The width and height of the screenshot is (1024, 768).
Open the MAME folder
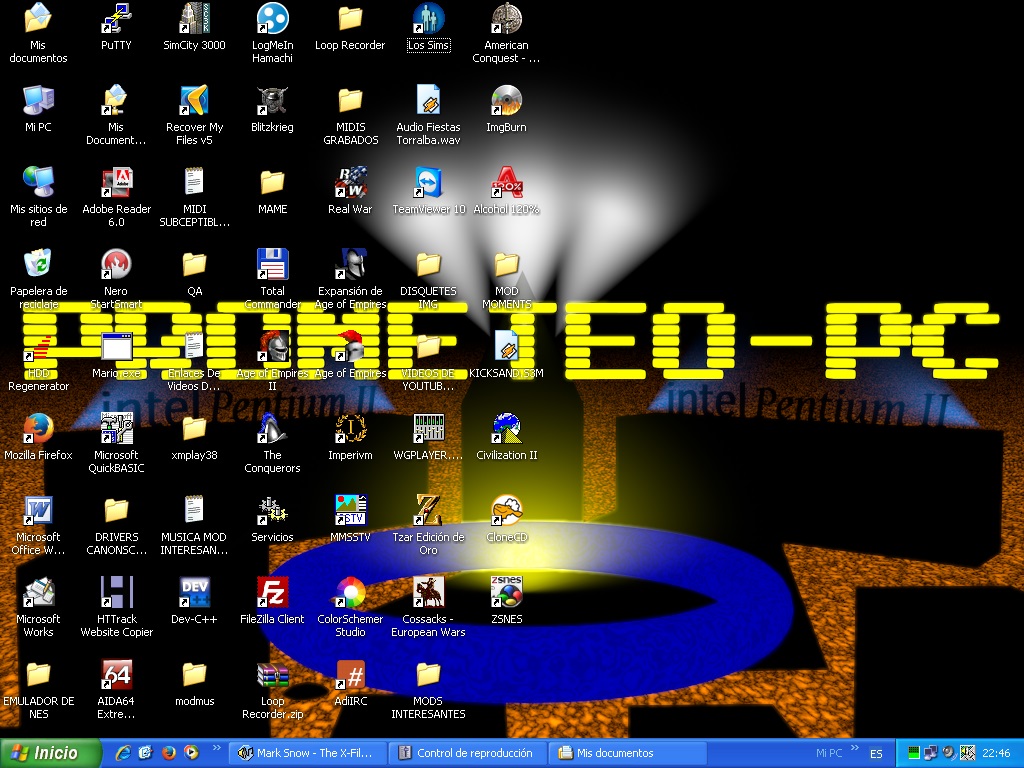pos(272,192)
